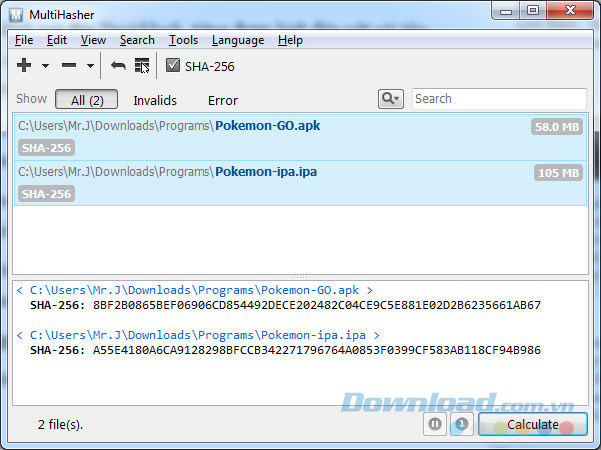Click the 58.0 MB size badge
Image resolution: width=601 pixels, height=450 pixels.
pos(557,126)
